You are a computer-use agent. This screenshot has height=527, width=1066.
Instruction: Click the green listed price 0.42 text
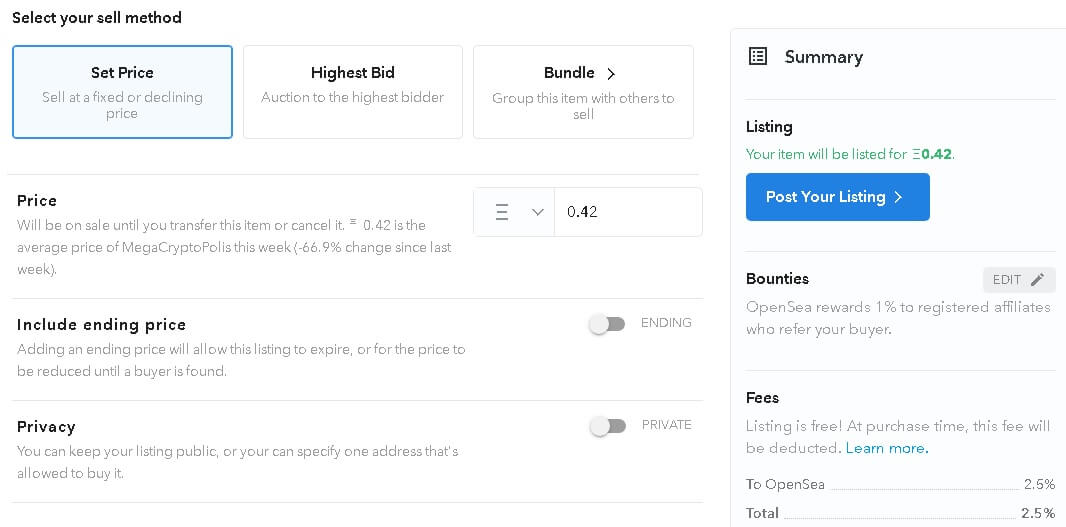pos(933,154)
